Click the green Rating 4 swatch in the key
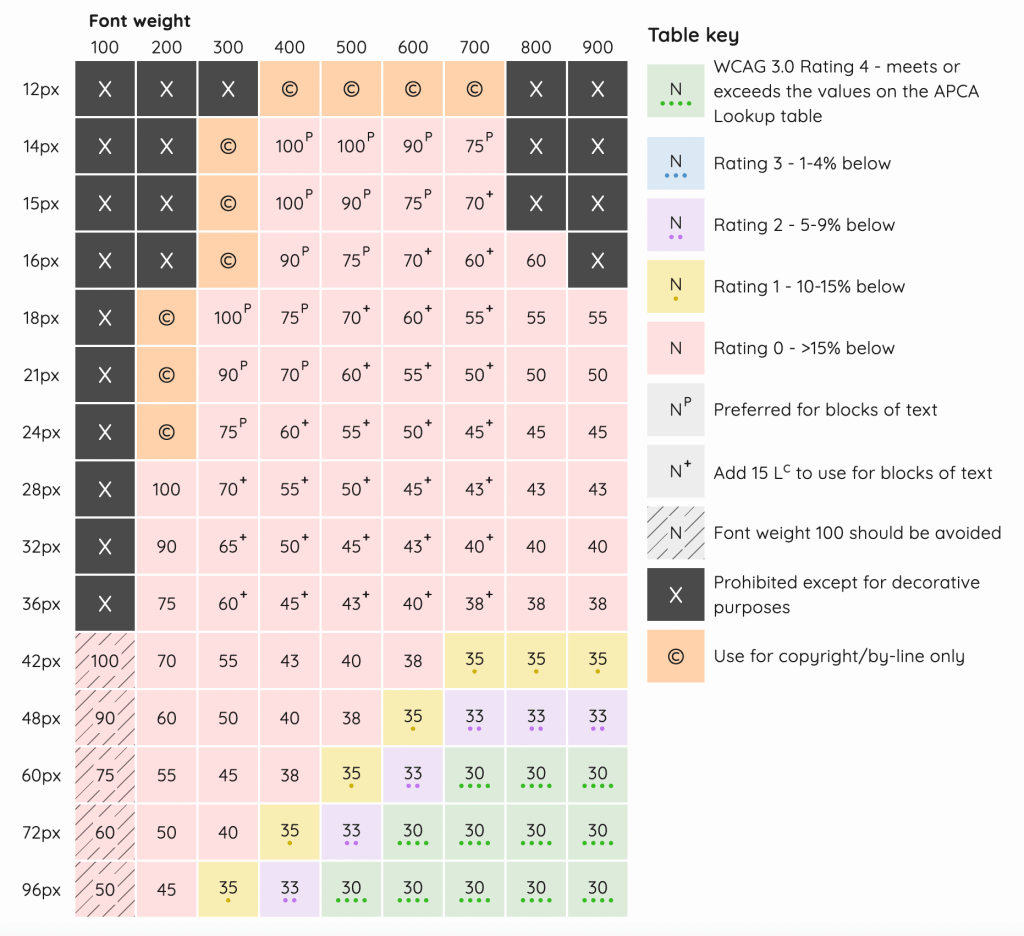 (676, 92)
